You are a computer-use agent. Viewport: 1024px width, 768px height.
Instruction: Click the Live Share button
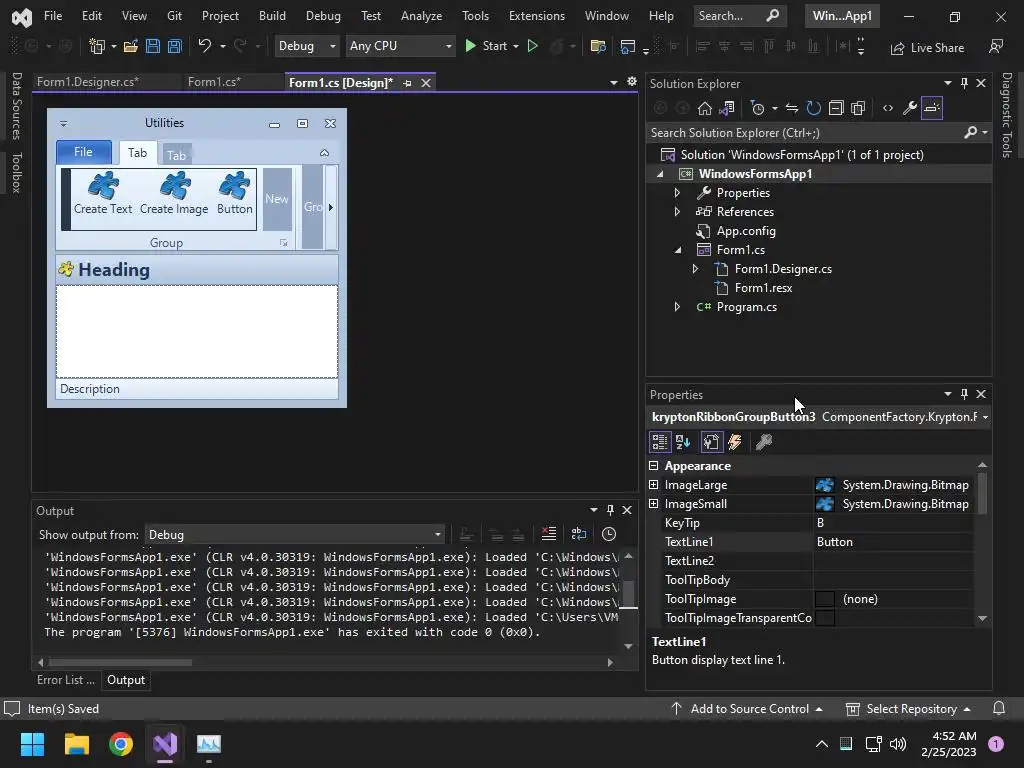click(x=927, y=48)
